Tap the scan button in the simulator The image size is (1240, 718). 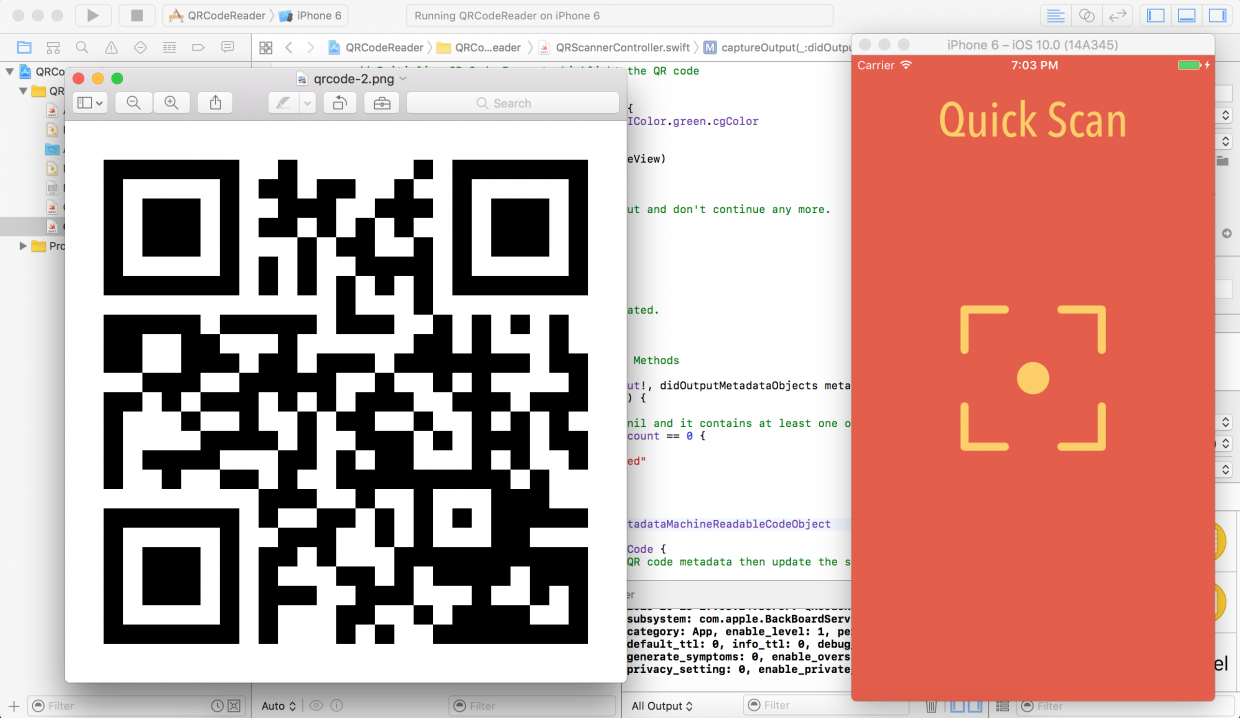pyautogui.click(x=1032, y=378)
